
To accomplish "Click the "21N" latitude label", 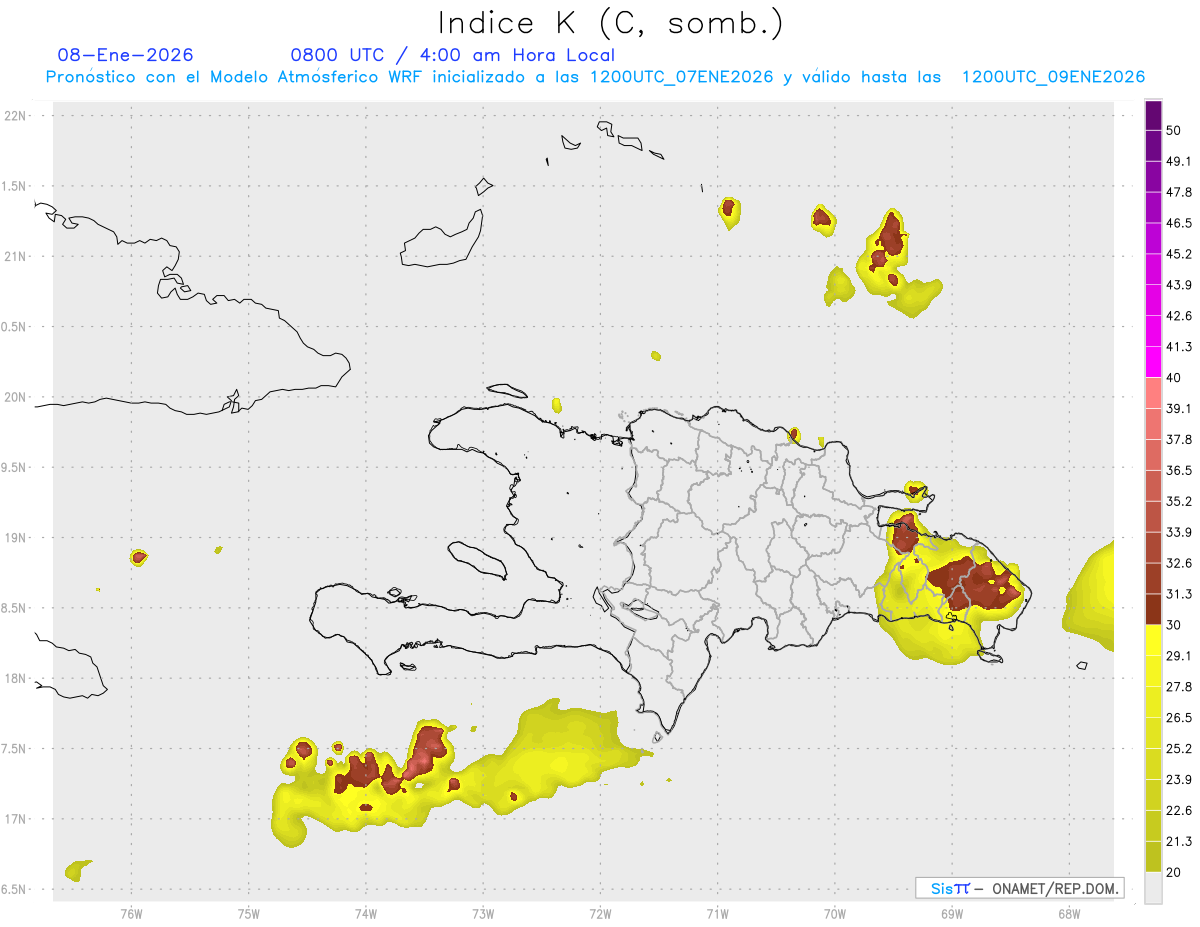I will (x=15, y=256).
